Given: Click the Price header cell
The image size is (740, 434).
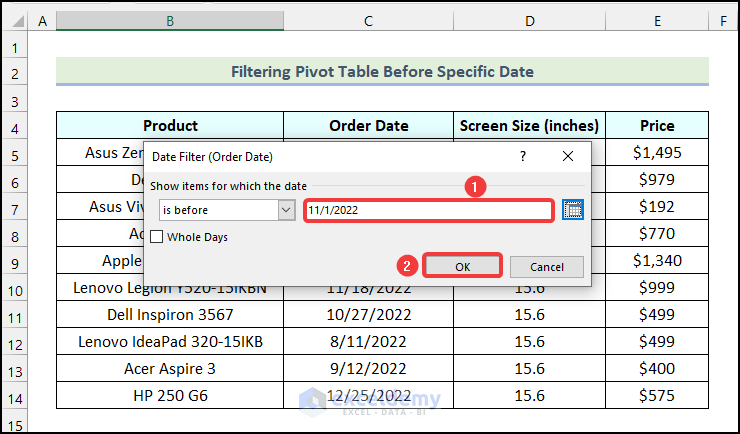Looking at the screenshot, I should click(x=657, y=126).
